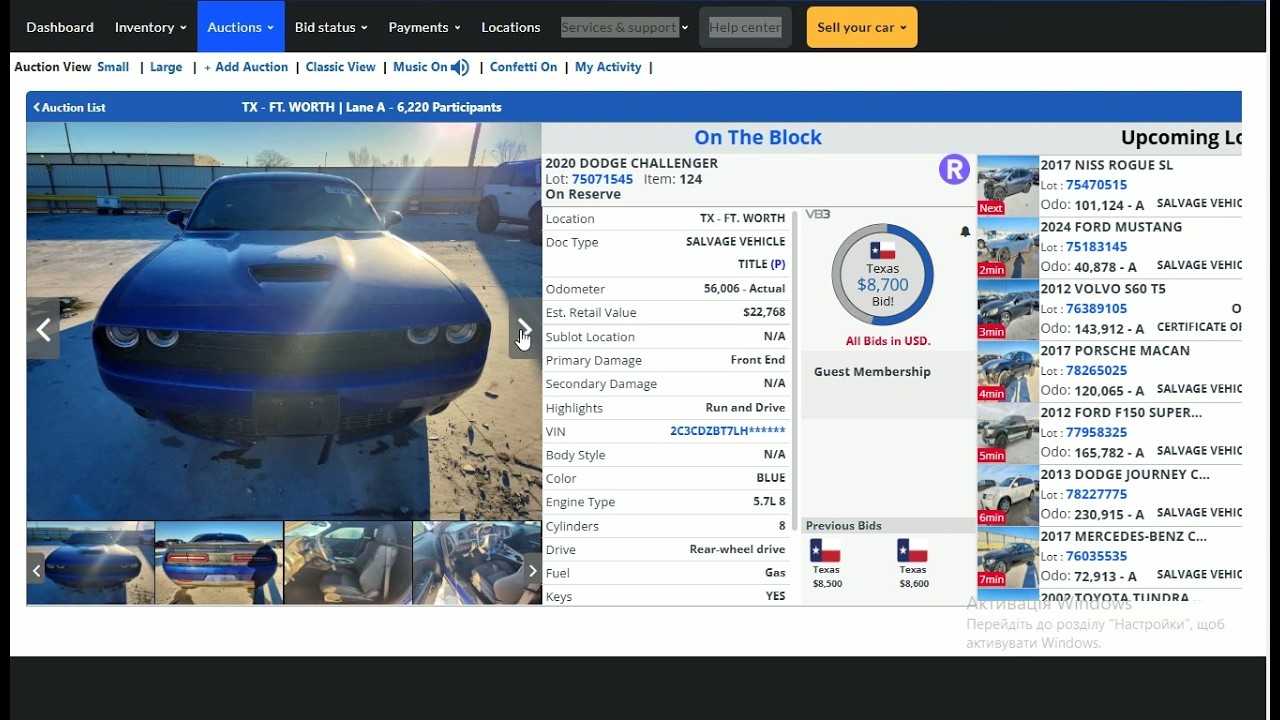Click the $8,700 current bid circle
Screen dimensions: 1280x720
pyautogui.click(x=882, y=274)
